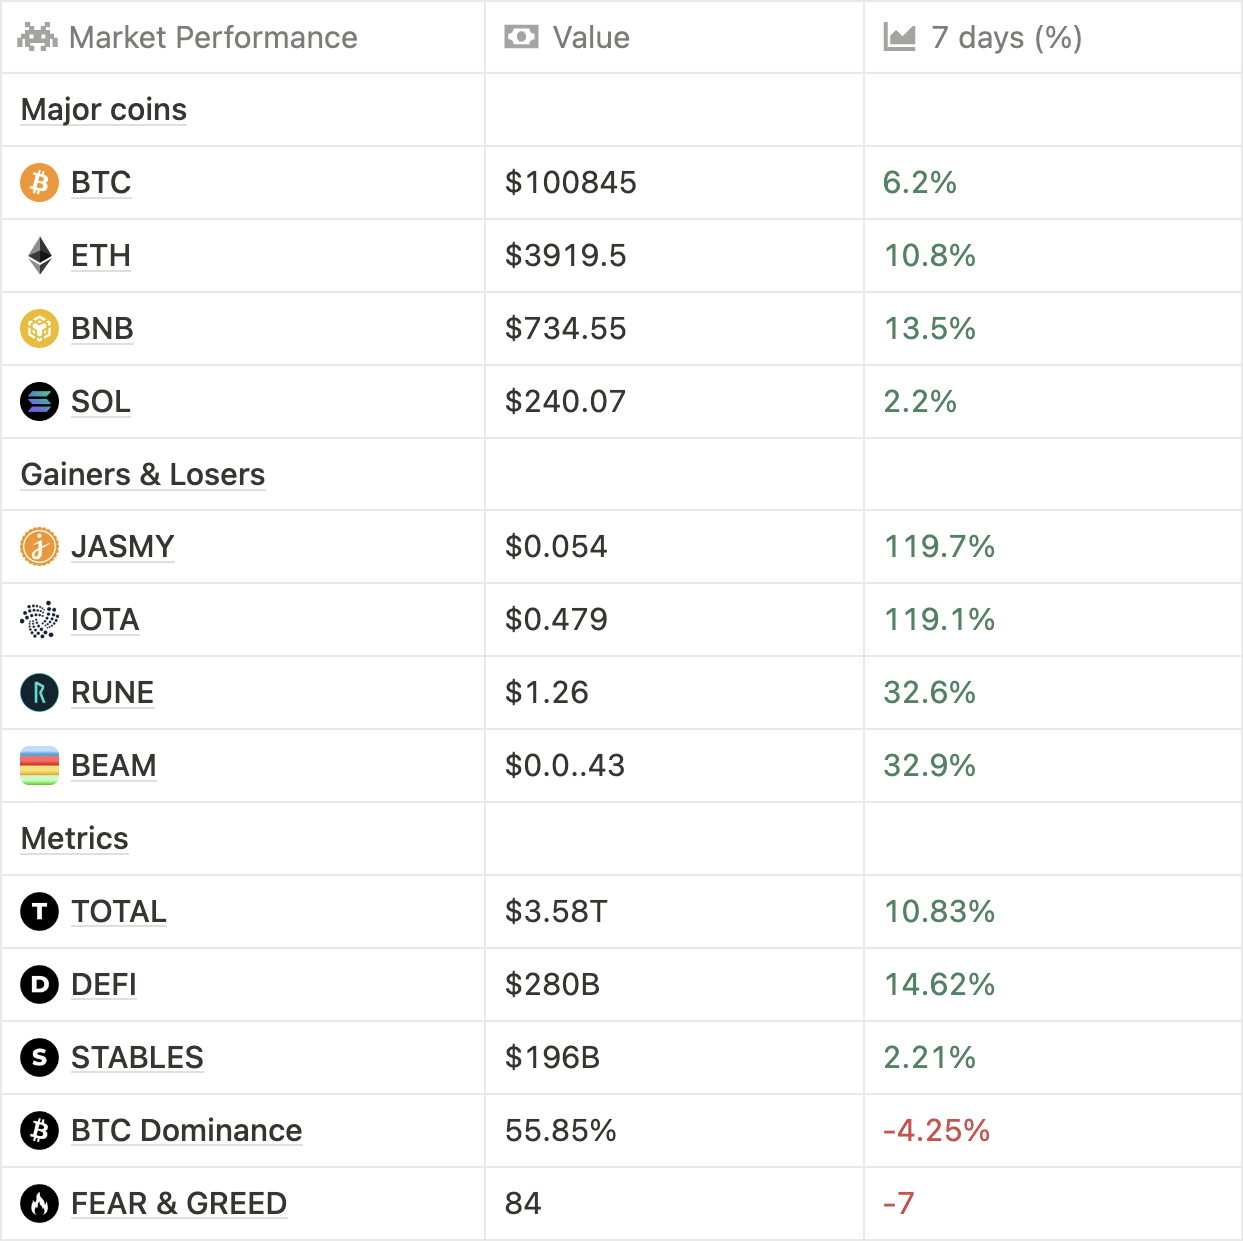The width and height of the screenshot is (1243, 1241).
Task: Click the Solana logo icon
Action: pyautogui.click(x=40, y=402)
